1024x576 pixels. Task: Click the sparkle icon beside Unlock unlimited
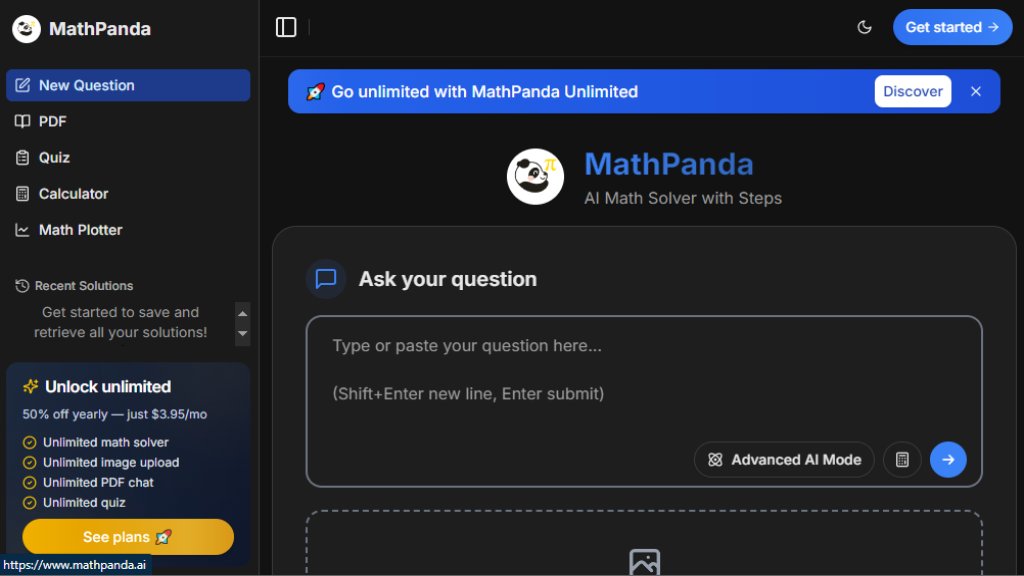click(x=31, y=387)
